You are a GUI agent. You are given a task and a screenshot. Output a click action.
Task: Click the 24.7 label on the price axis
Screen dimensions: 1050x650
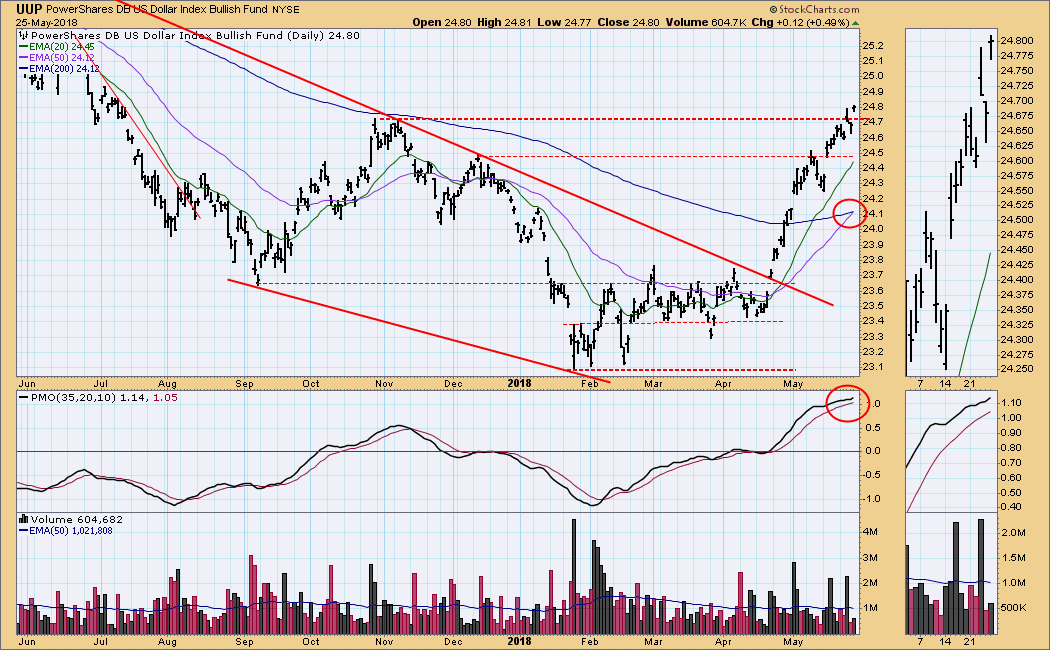click(875, 122)
